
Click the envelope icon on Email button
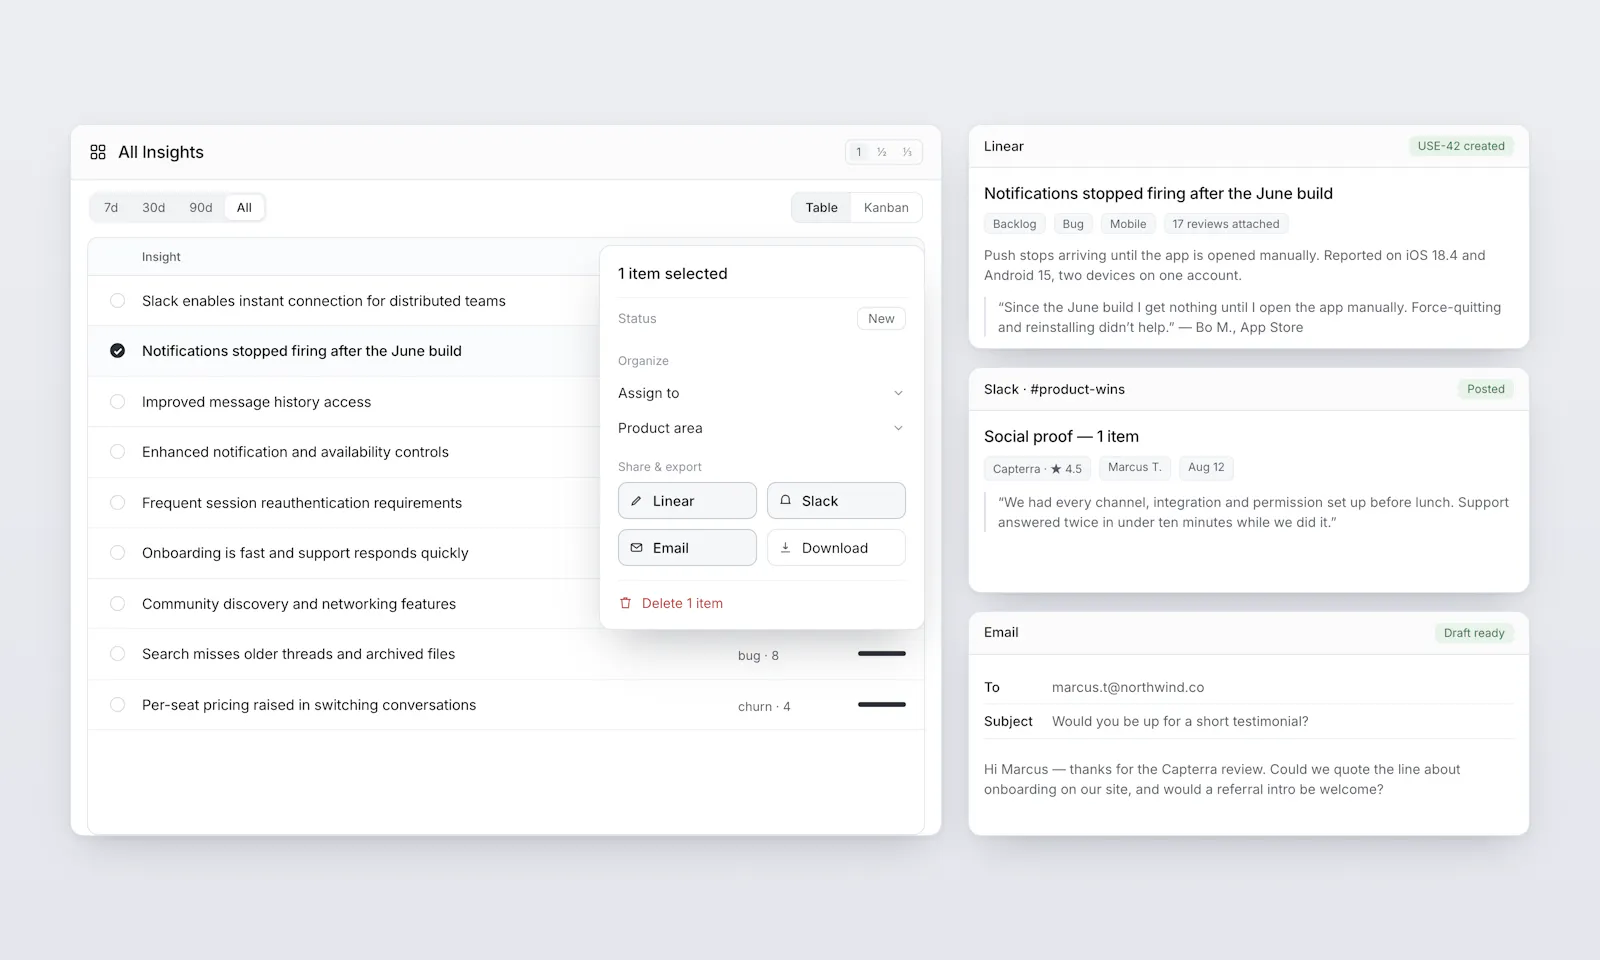[x=636, y=548]
